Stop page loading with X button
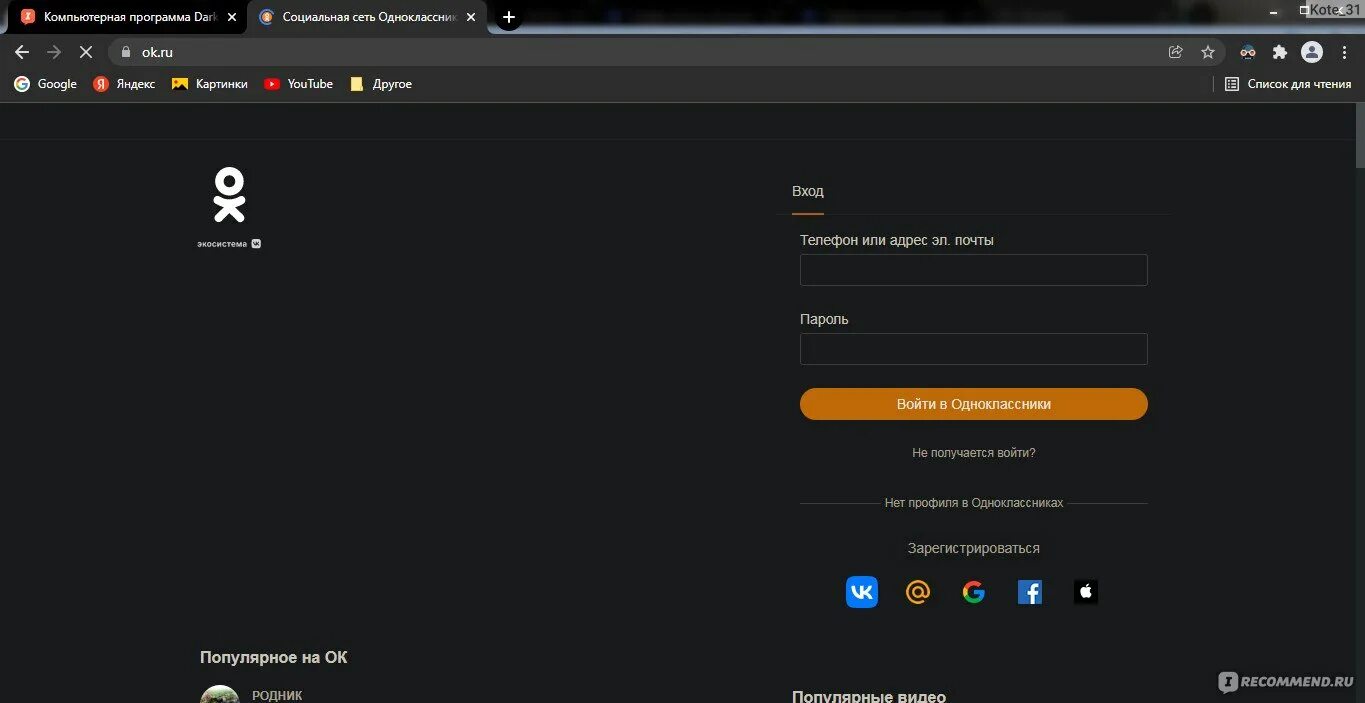 86,52
